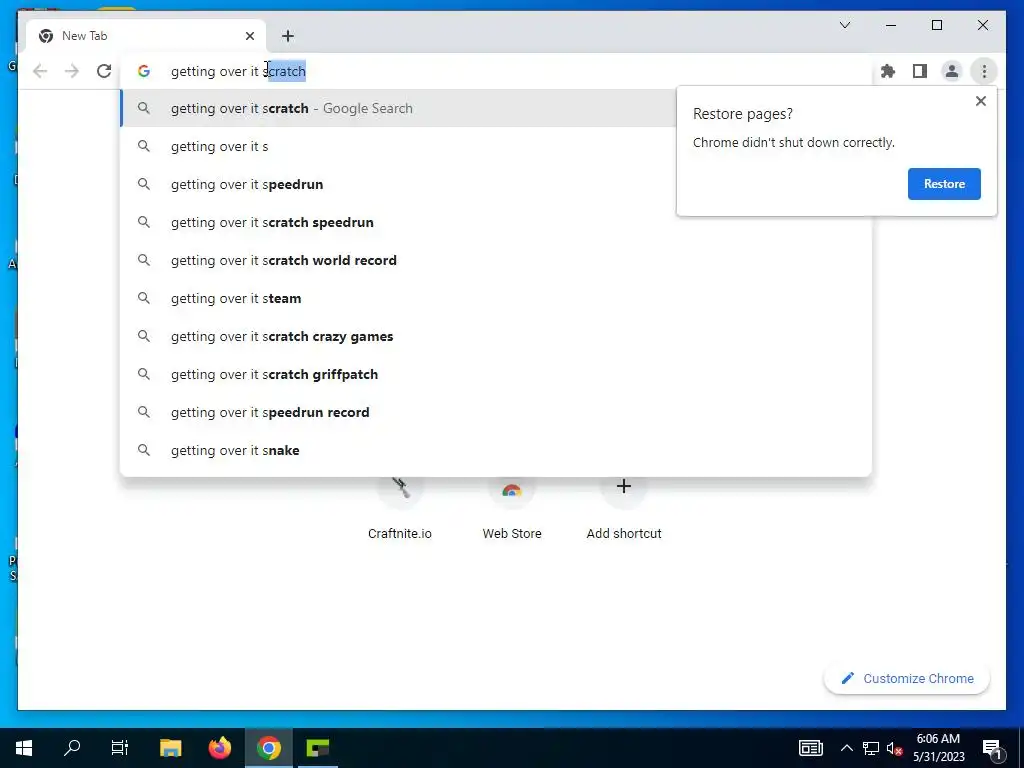Image resolution: width=1024 pixels, height=768 pixels.
Task: Open the Web Store shortcut
Action: coord(512,509)
